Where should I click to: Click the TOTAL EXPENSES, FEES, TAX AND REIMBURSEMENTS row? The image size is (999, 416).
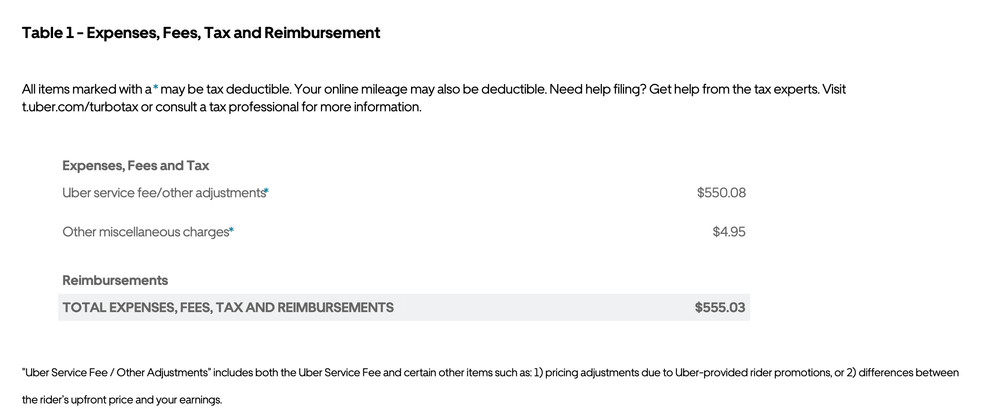(x=404, y=308)
